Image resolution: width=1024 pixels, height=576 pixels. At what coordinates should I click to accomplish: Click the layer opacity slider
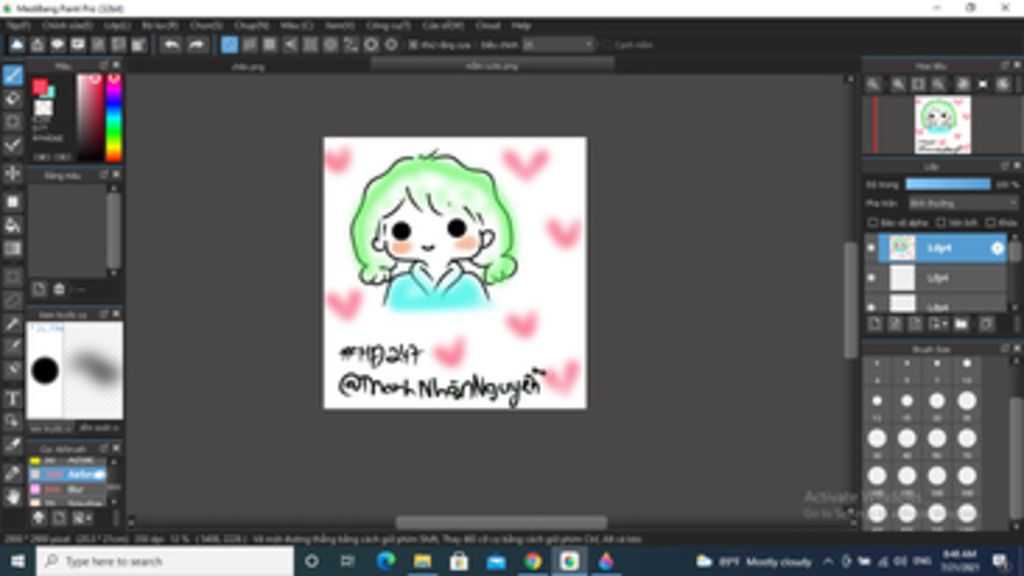(x=948, y=185)
